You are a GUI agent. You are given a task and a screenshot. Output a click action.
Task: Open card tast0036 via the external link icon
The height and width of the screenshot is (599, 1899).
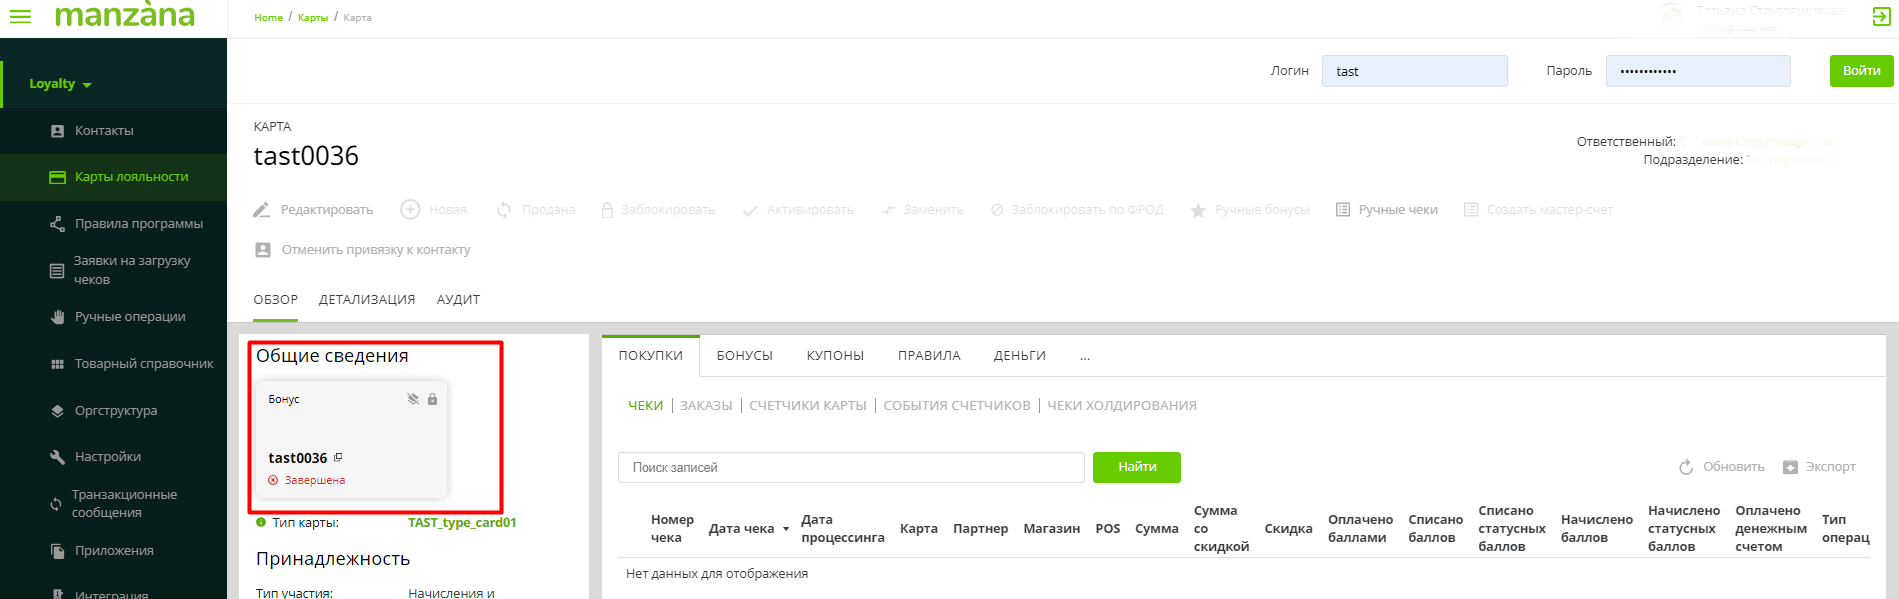click(338, 458)
